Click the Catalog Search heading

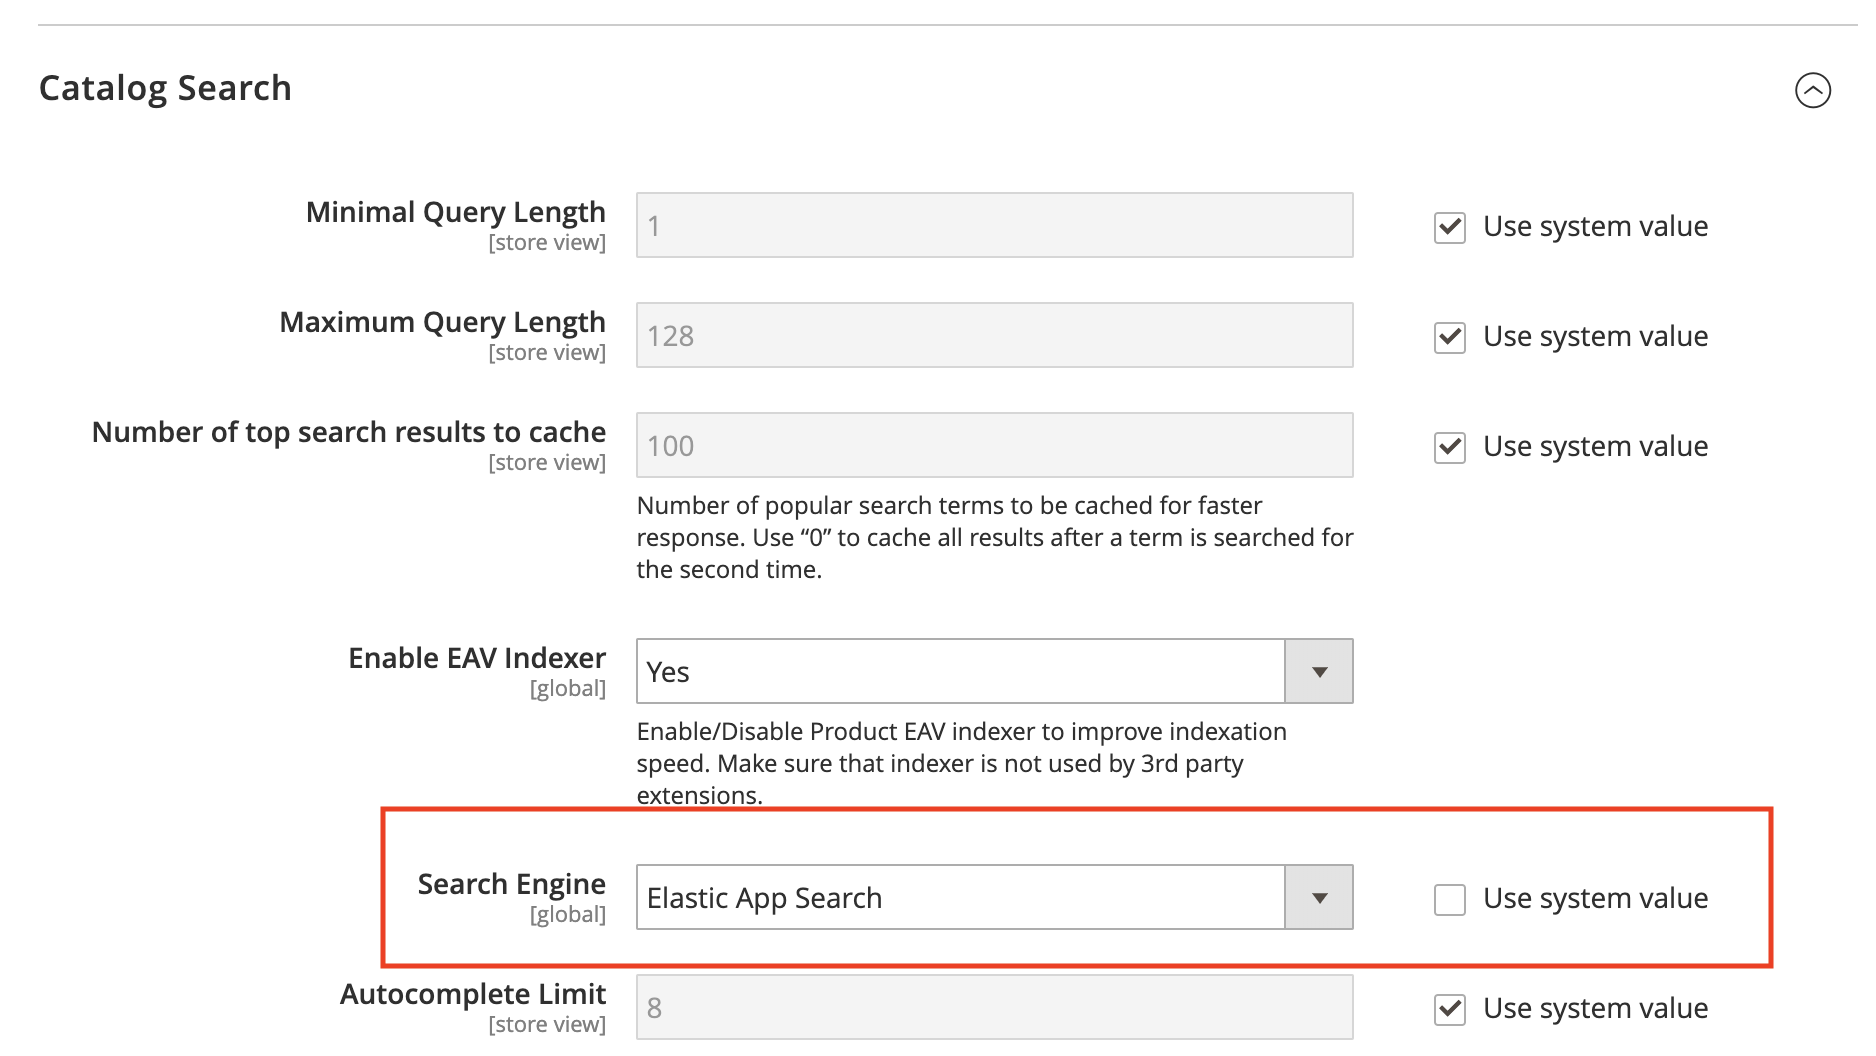click(x=165, y=88)
